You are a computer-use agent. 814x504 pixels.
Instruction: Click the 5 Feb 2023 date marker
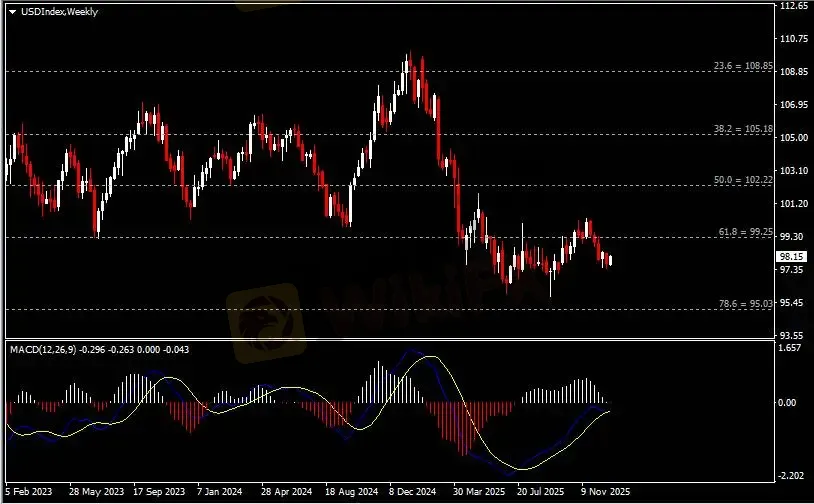tap(30, 493)
